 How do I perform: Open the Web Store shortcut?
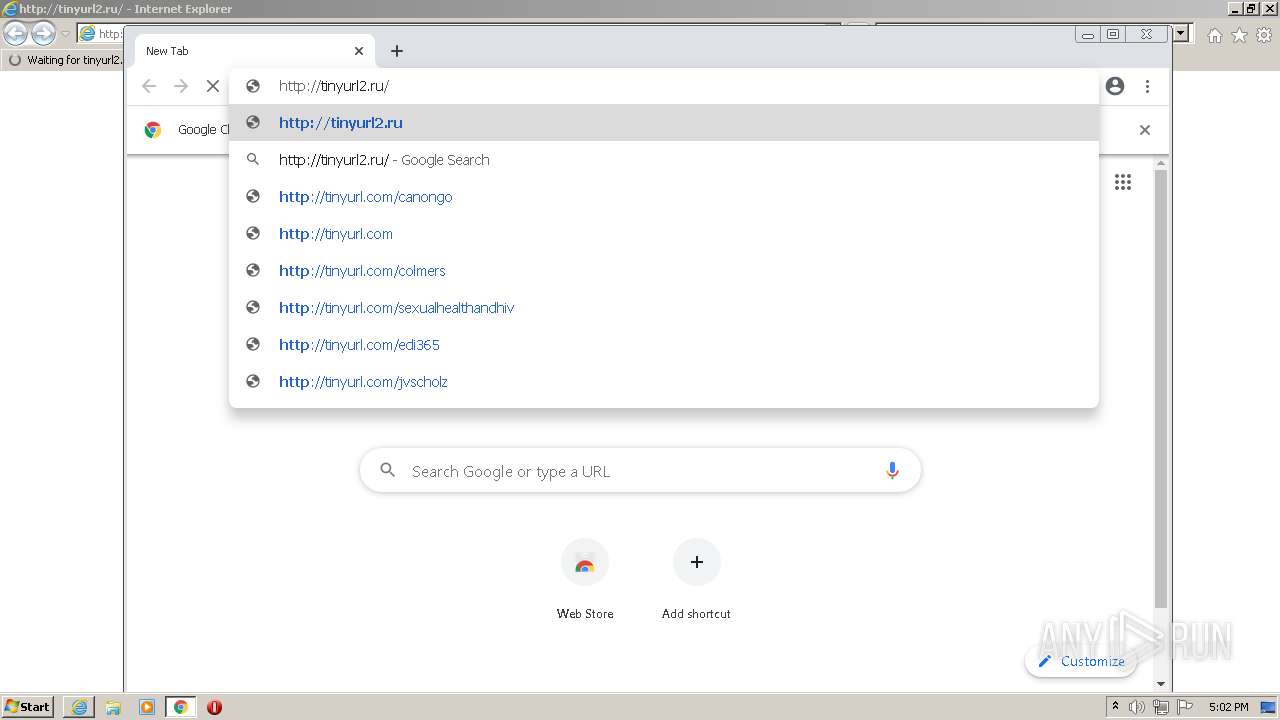[585, 580]
